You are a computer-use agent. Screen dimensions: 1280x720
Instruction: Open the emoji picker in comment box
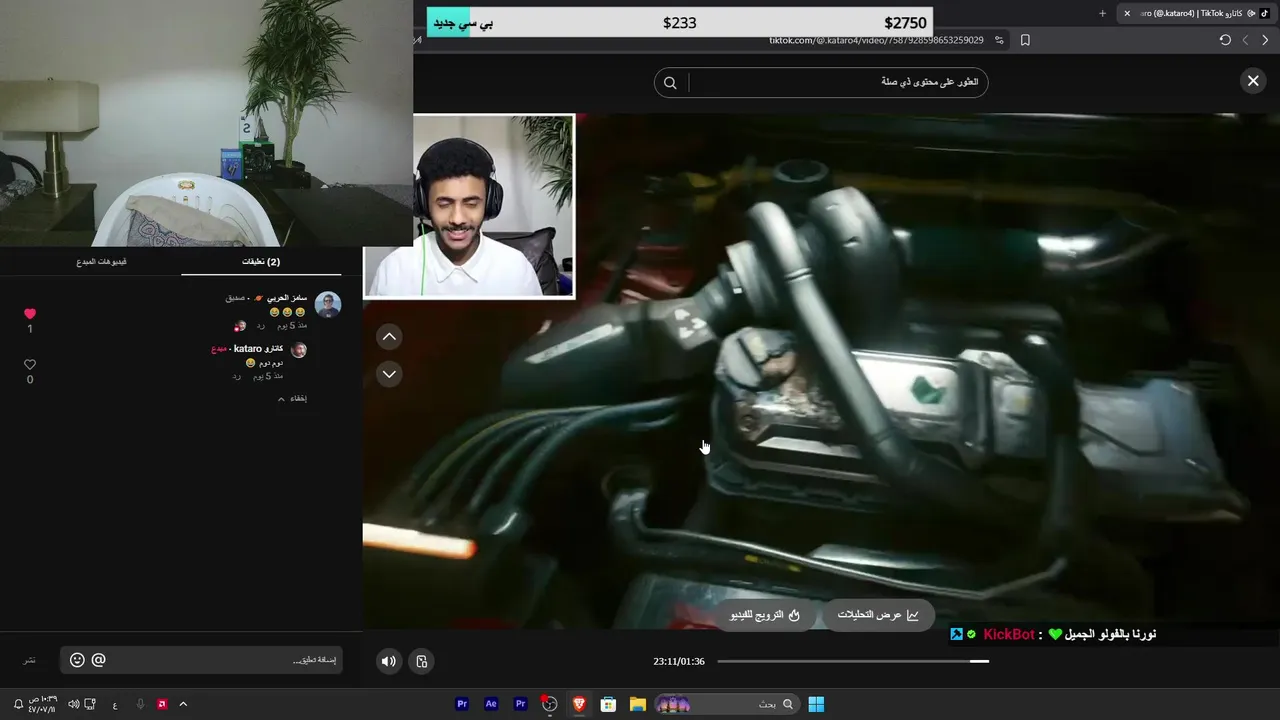pyautogui.click(x=77, y=660)
